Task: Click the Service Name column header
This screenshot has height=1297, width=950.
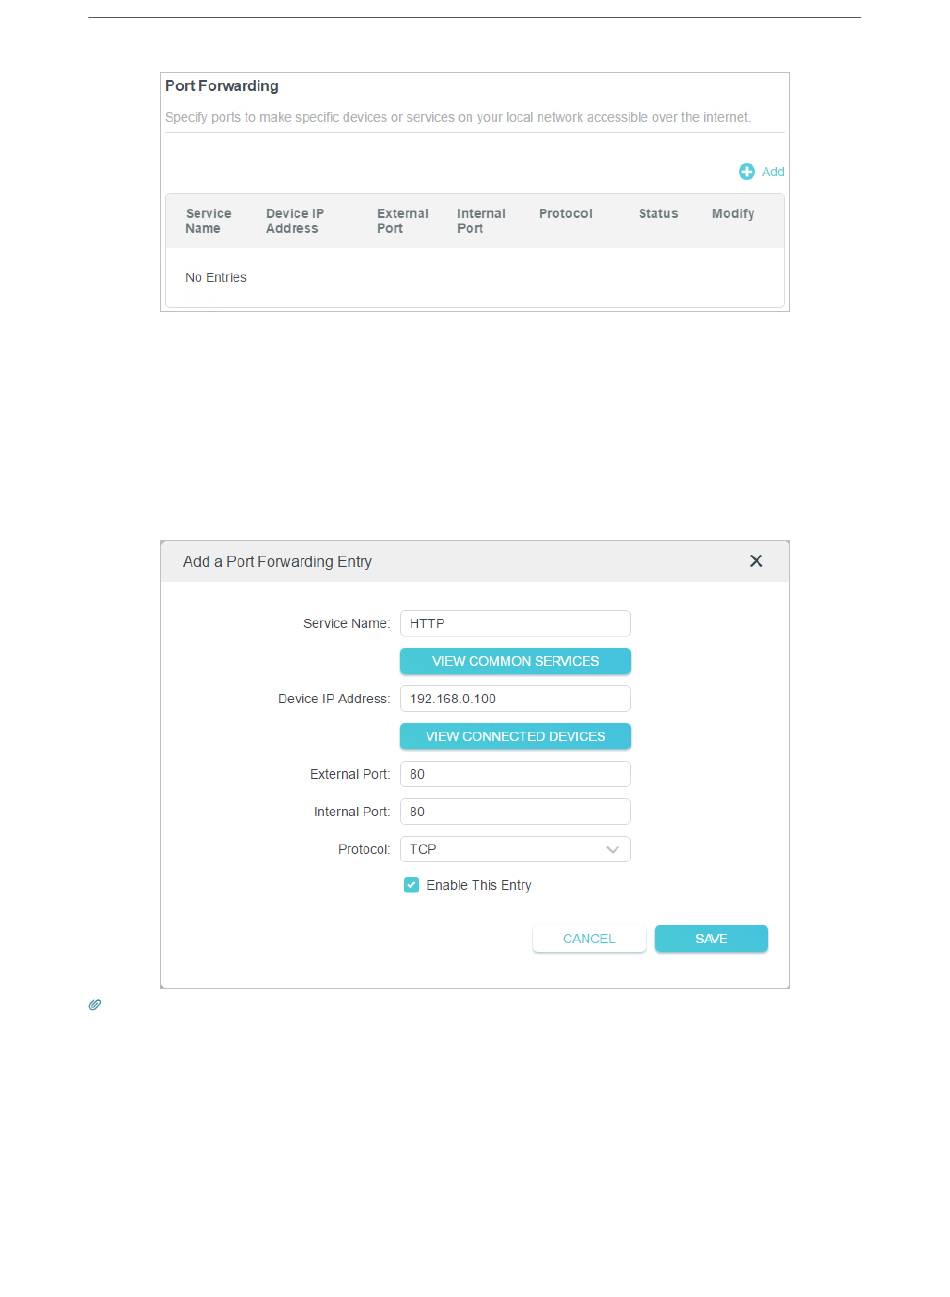Action: pyautogui.click(x=208, y=221)
